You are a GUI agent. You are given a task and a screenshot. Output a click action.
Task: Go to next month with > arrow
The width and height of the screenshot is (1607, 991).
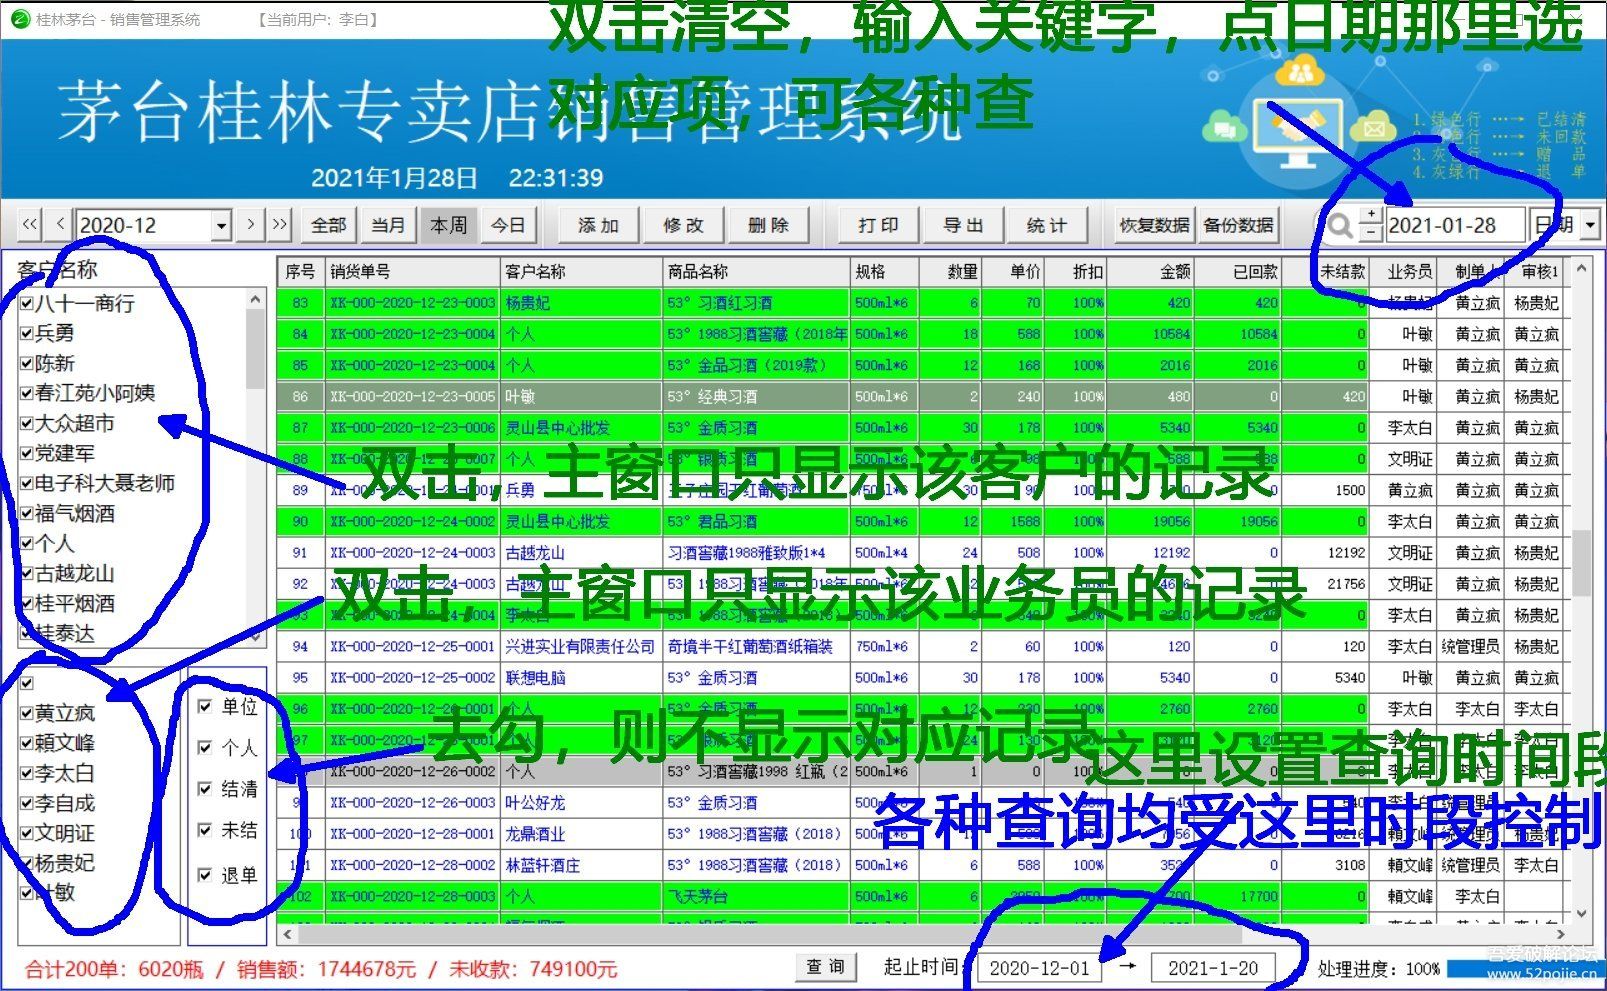point(250,225)
